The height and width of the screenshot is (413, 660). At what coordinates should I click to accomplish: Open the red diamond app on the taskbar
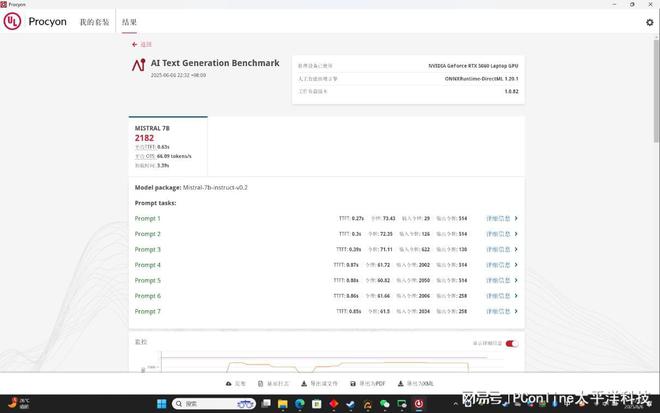pyautogui.click(x=334, y=404)
